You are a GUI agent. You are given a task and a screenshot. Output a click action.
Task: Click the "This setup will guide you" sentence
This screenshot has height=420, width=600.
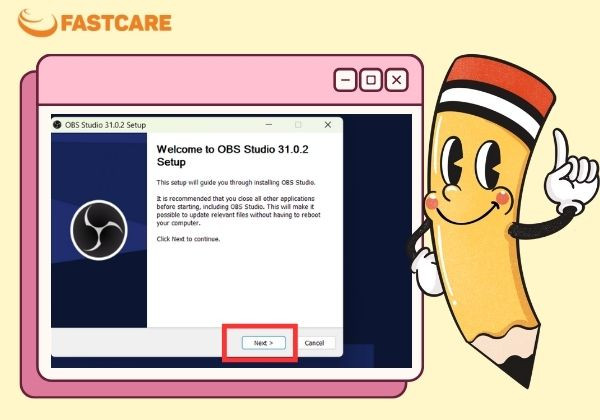click(236, 182)
